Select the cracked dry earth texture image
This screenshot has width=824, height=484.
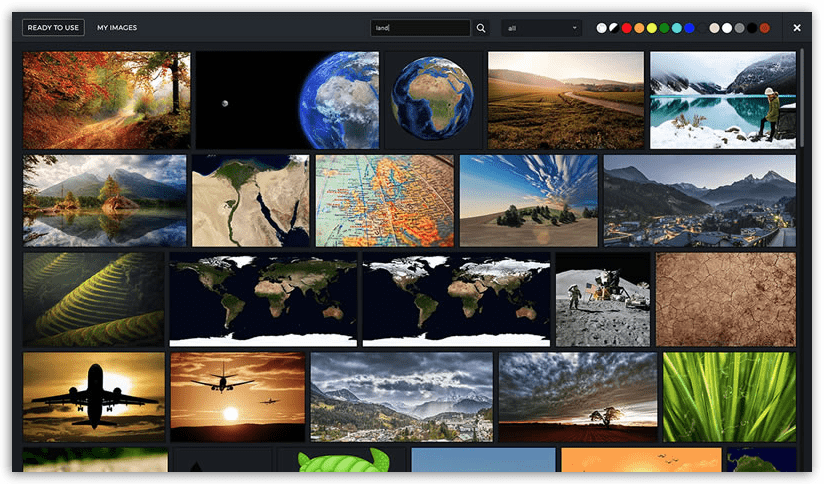725,299
